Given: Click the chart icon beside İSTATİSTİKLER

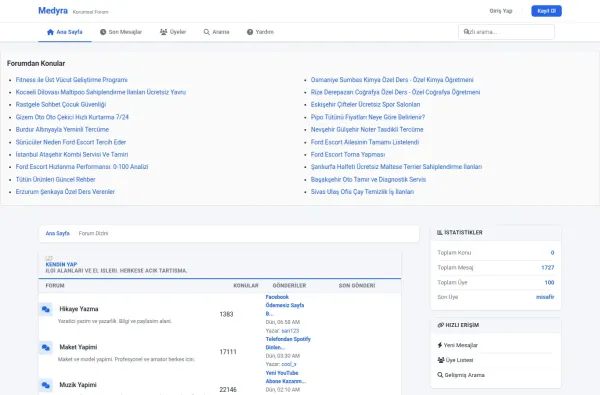Looking at the screenshot, I should pos(440,232).
